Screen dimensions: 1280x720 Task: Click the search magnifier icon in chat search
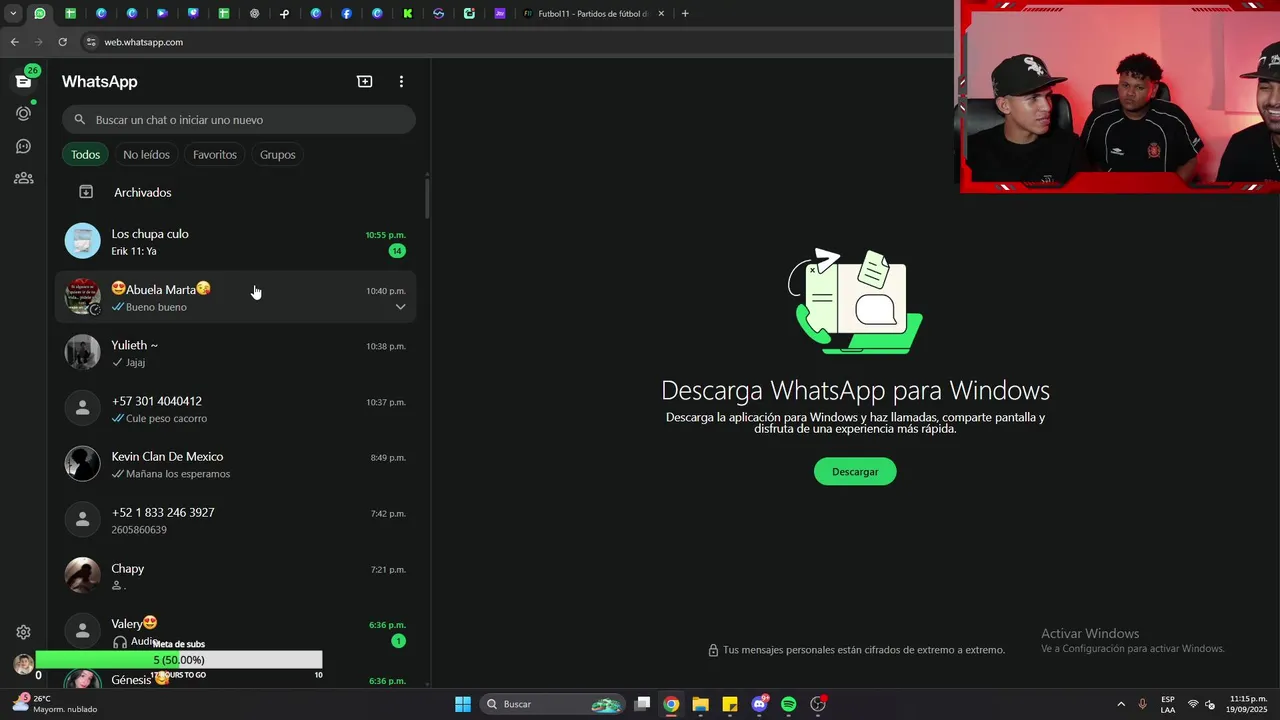coord(80,120)
